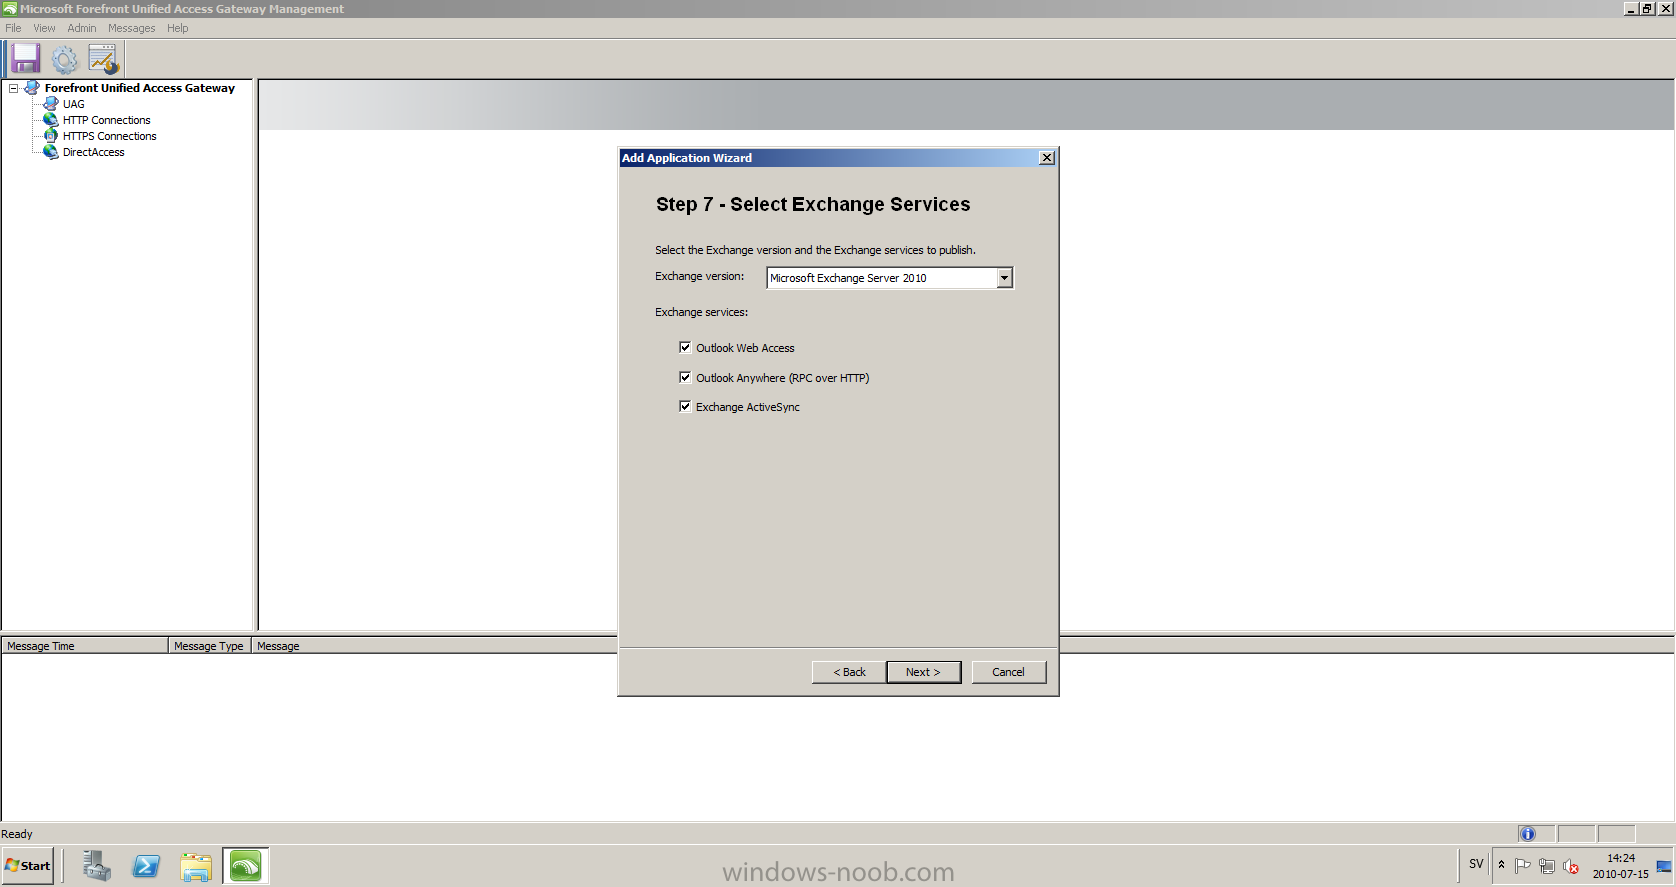Click the Activate configuration gear icon
The height and width of the screenshot is (887, 1676).
click(64, 60)
